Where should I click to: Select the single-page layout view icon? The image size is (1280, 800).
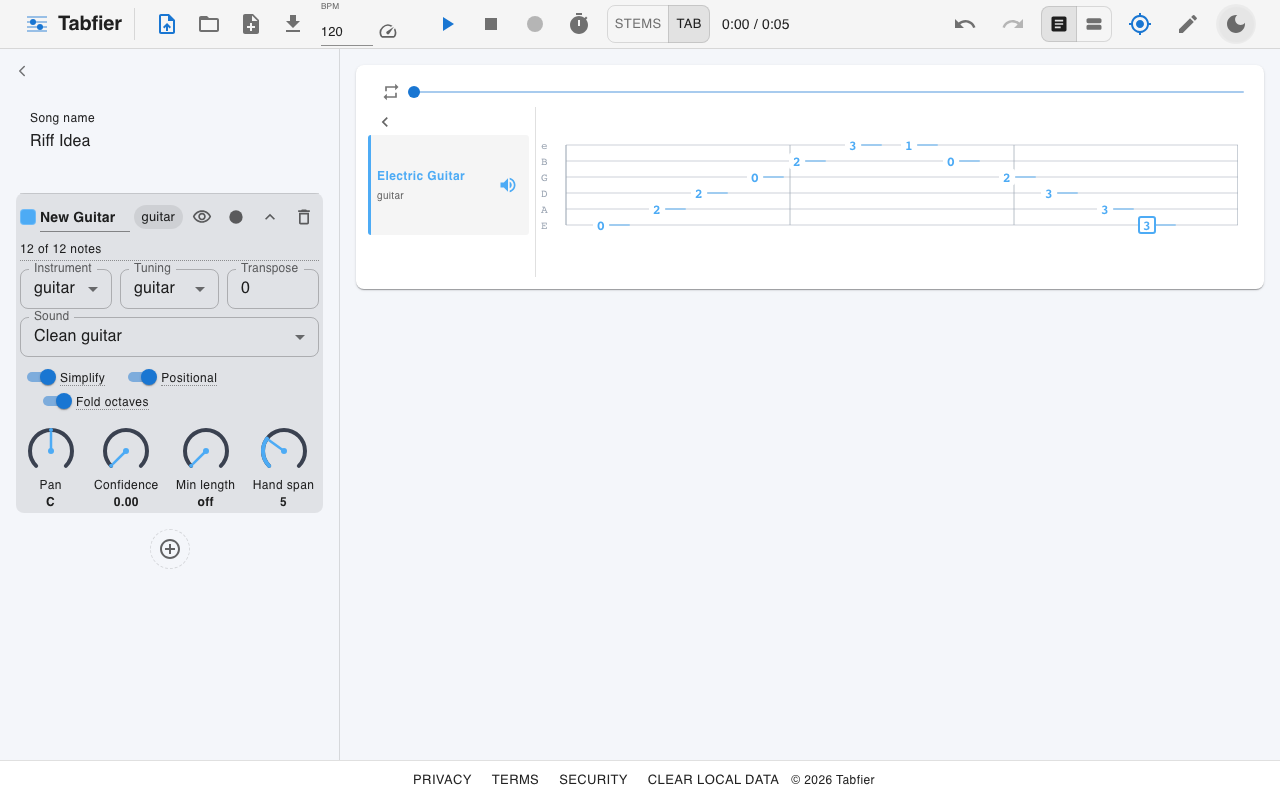click(1059, 24)
